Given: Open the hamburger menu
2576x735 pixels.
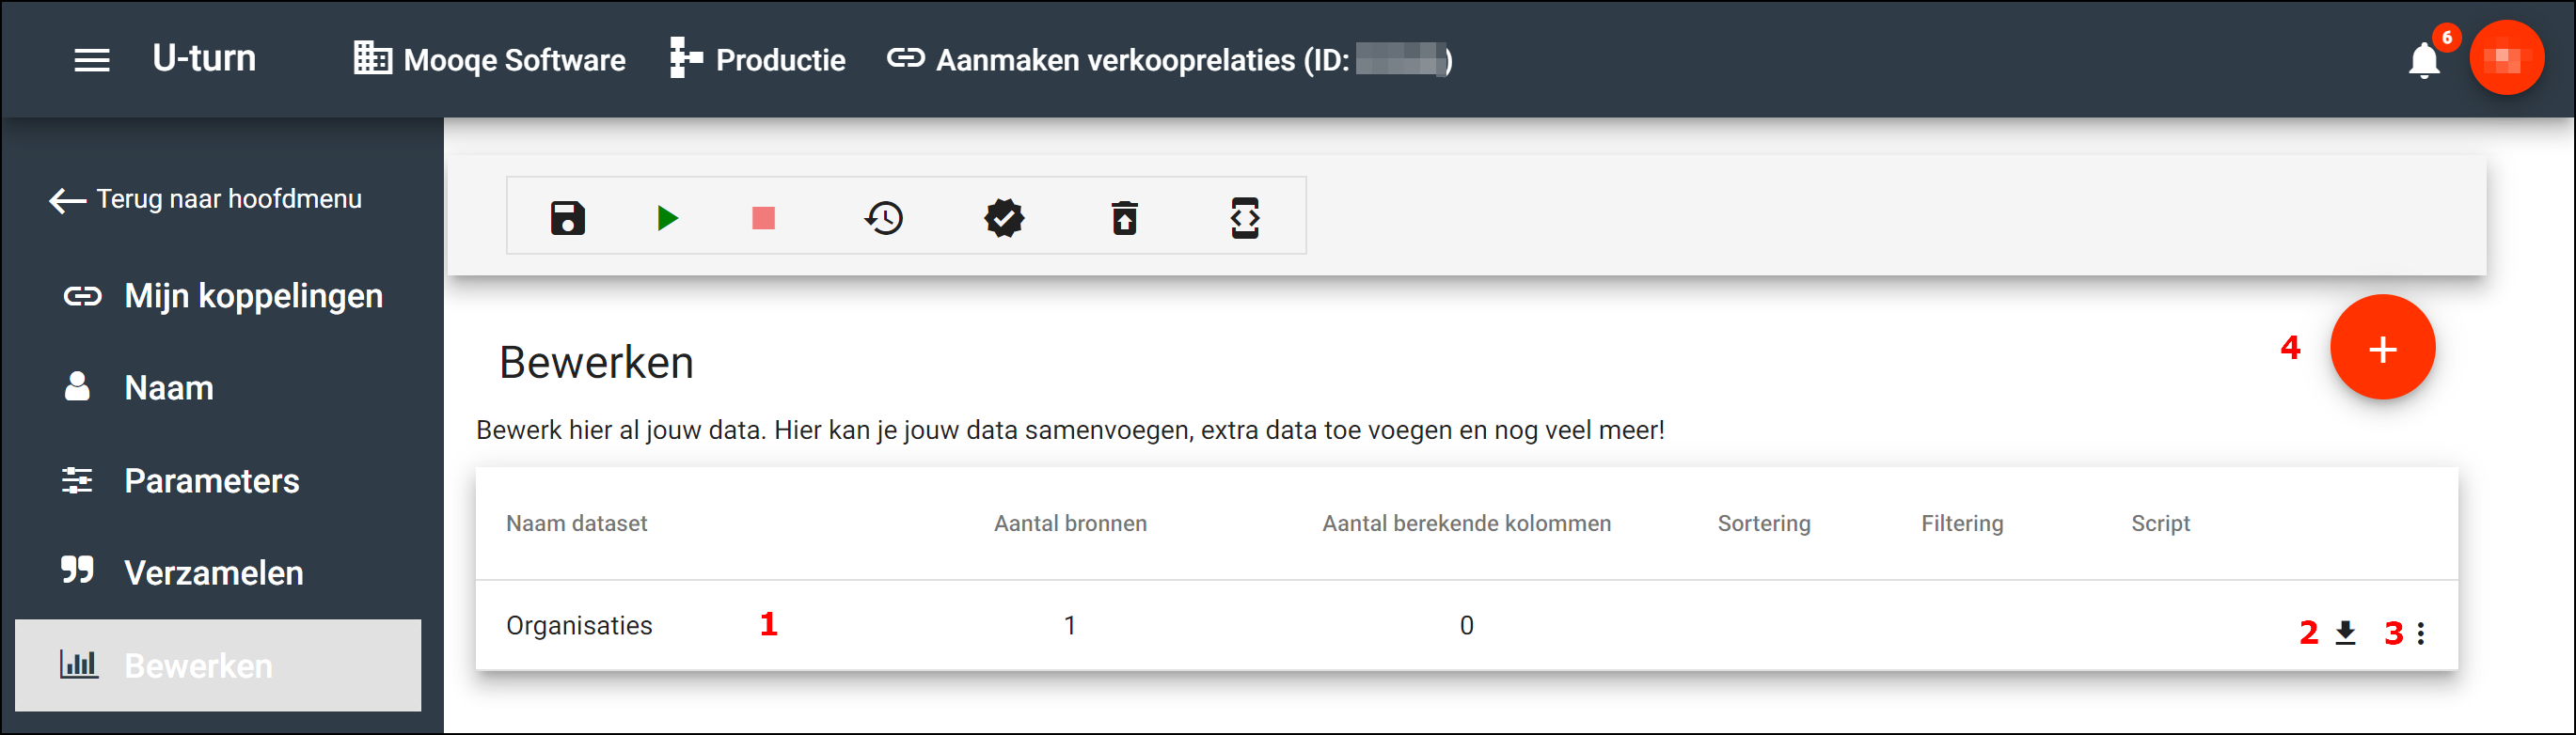Looking at the screenshot, I should tap(92, 61).
